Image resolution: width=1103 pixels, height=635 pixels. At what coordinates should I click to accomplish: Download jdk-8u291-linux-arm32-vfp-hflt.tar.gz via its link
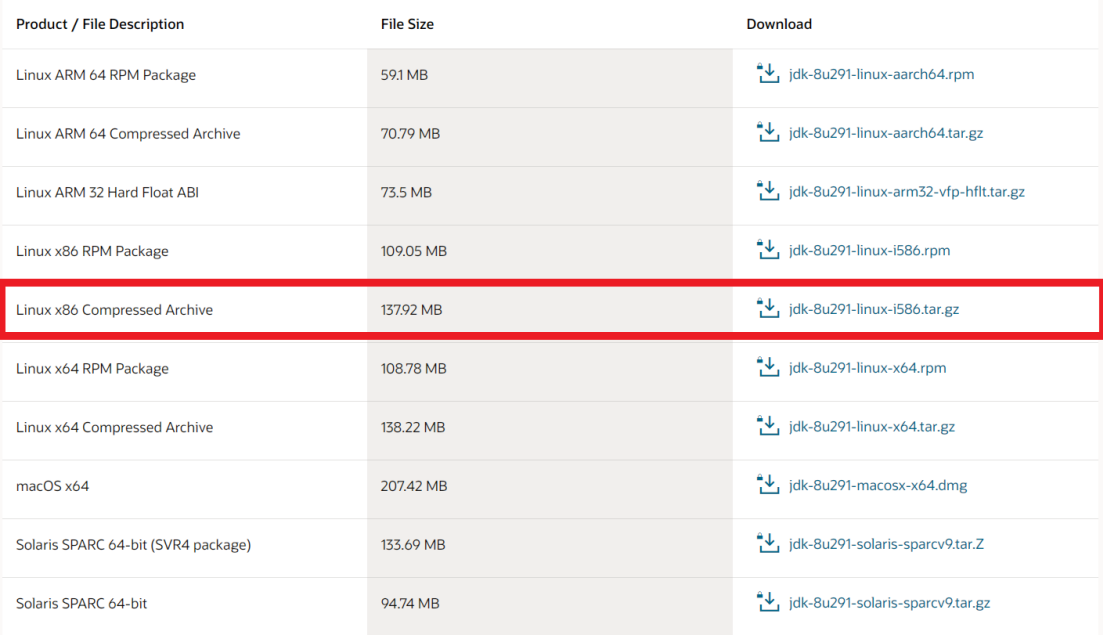click(x=907, y=192)
